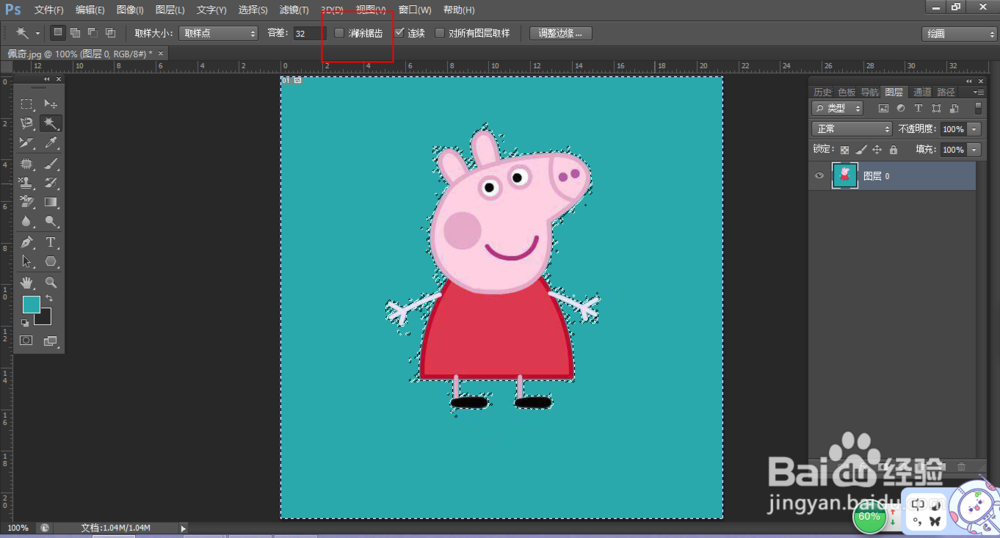
Task: Expand the status bar info arrow
Action: (x=183, y=528)
